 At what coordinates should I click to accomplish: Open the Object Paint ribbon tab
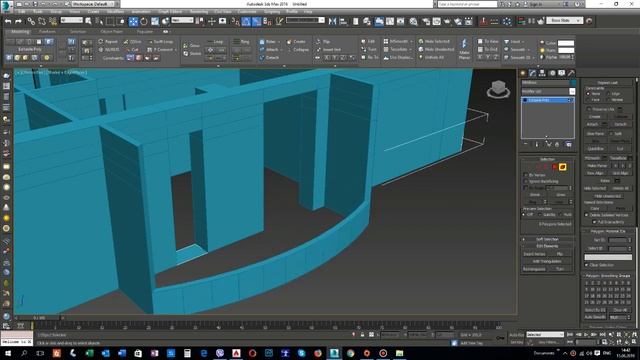(x=111, y=31)
